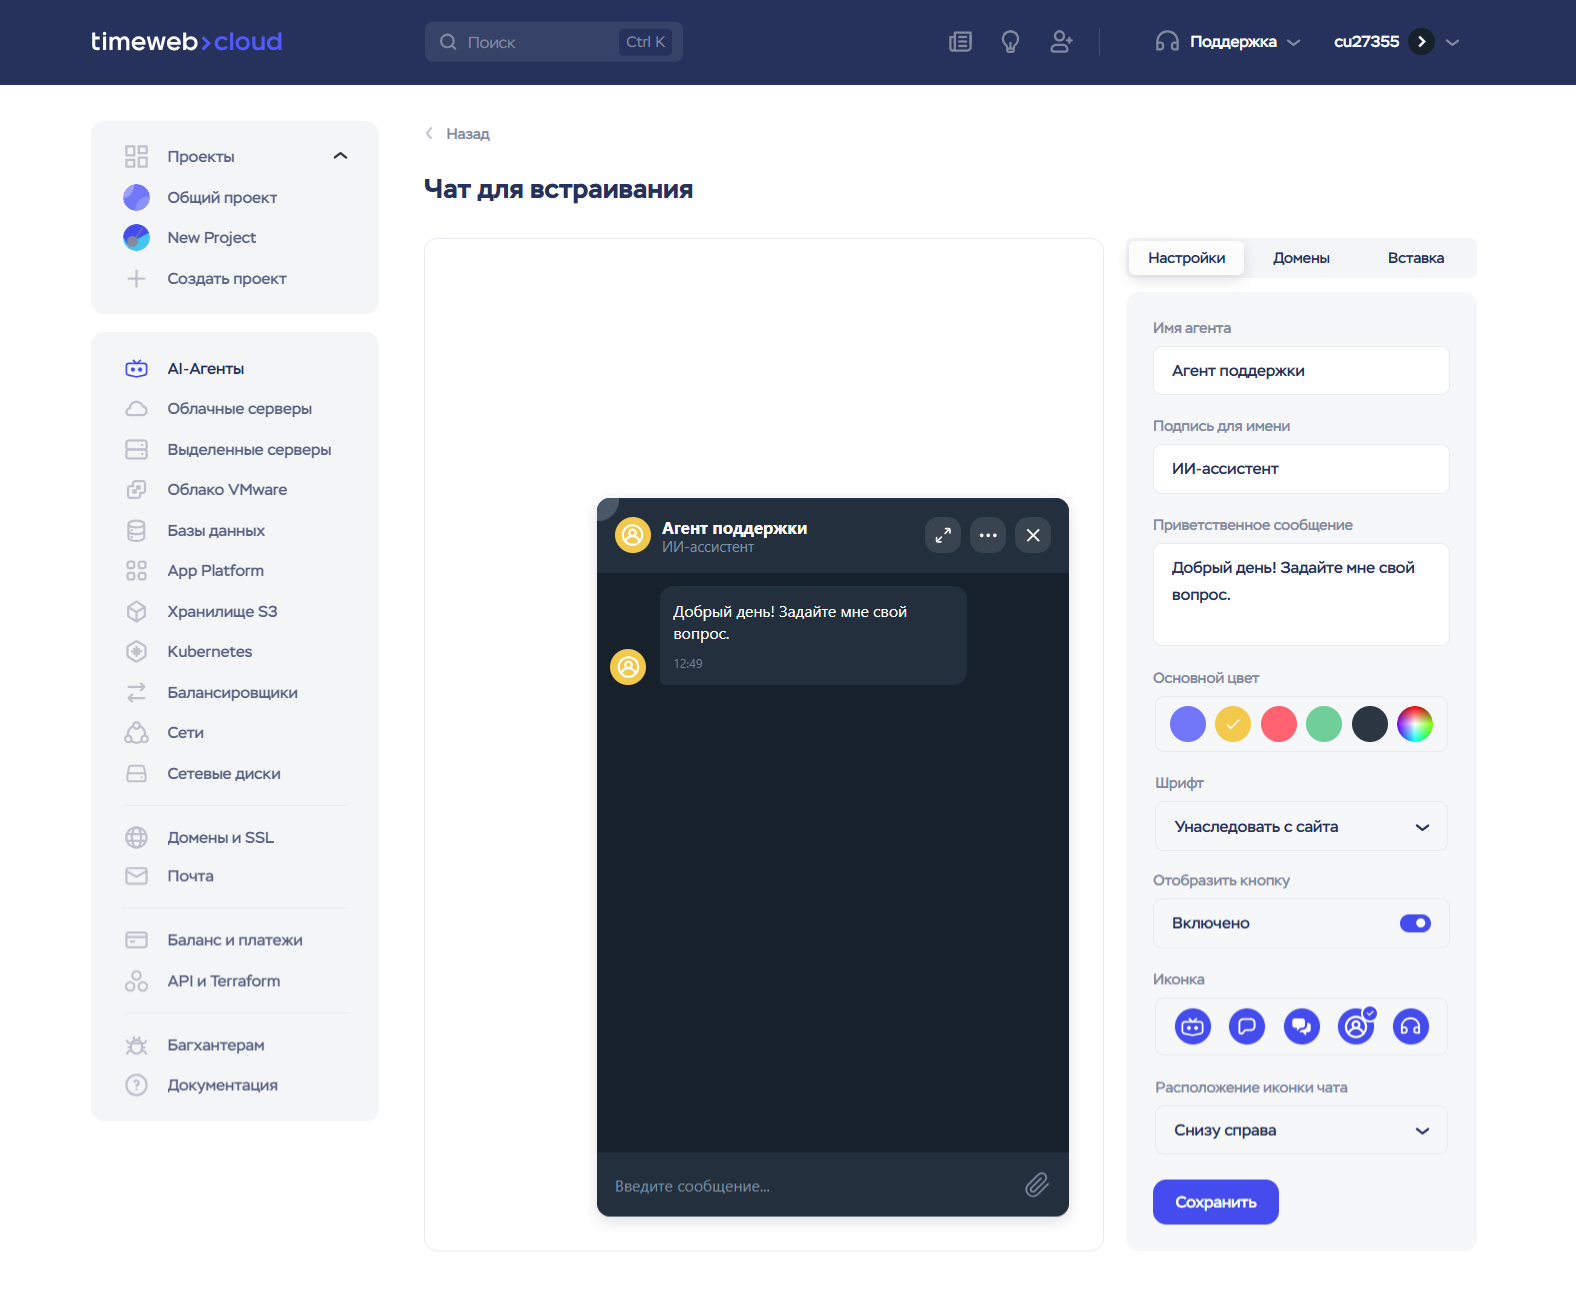This screenshot has height=1290, width=1576.
Task: Disable the display button toggle
Action: click(x=1414, y=923)
